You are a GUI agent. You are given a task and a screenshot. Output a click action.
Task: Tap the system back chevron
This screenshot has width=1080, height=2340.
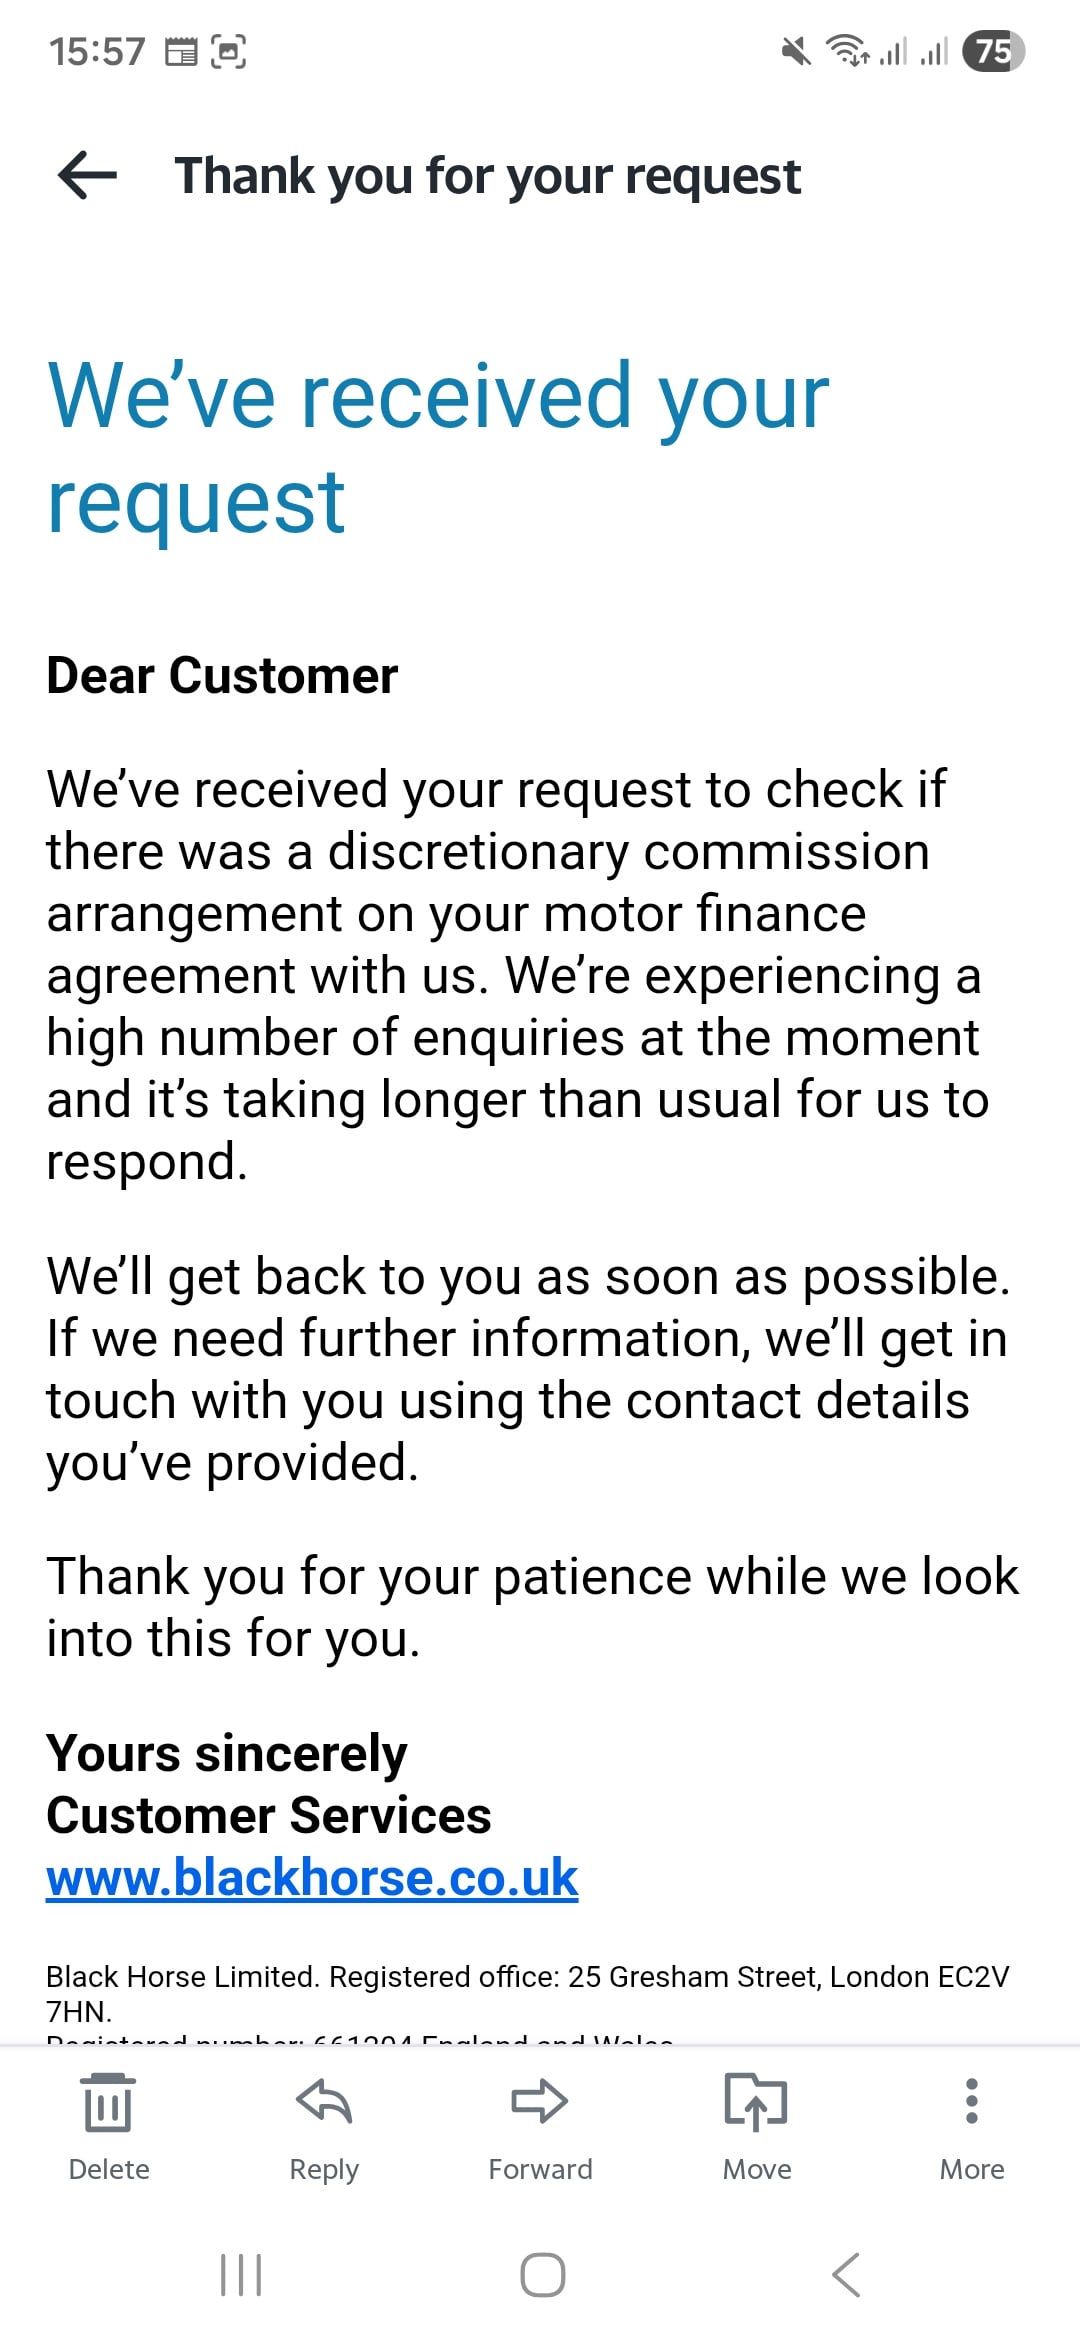tap(846, 2275)
